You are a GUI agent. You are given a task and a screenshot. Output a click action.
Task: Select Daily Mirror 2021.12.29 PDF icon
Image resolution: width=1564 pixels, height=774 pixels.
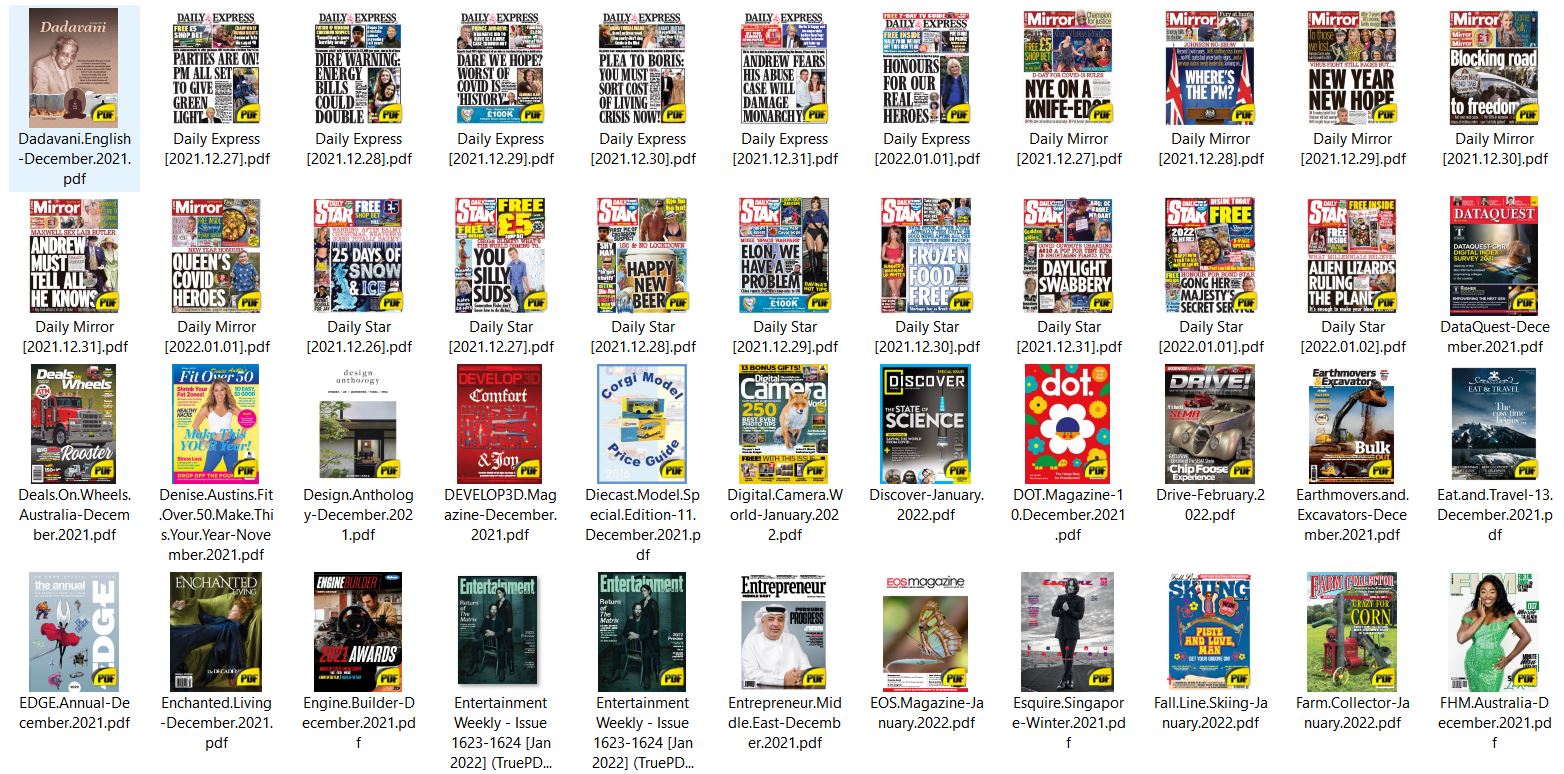pos(1352,68)
